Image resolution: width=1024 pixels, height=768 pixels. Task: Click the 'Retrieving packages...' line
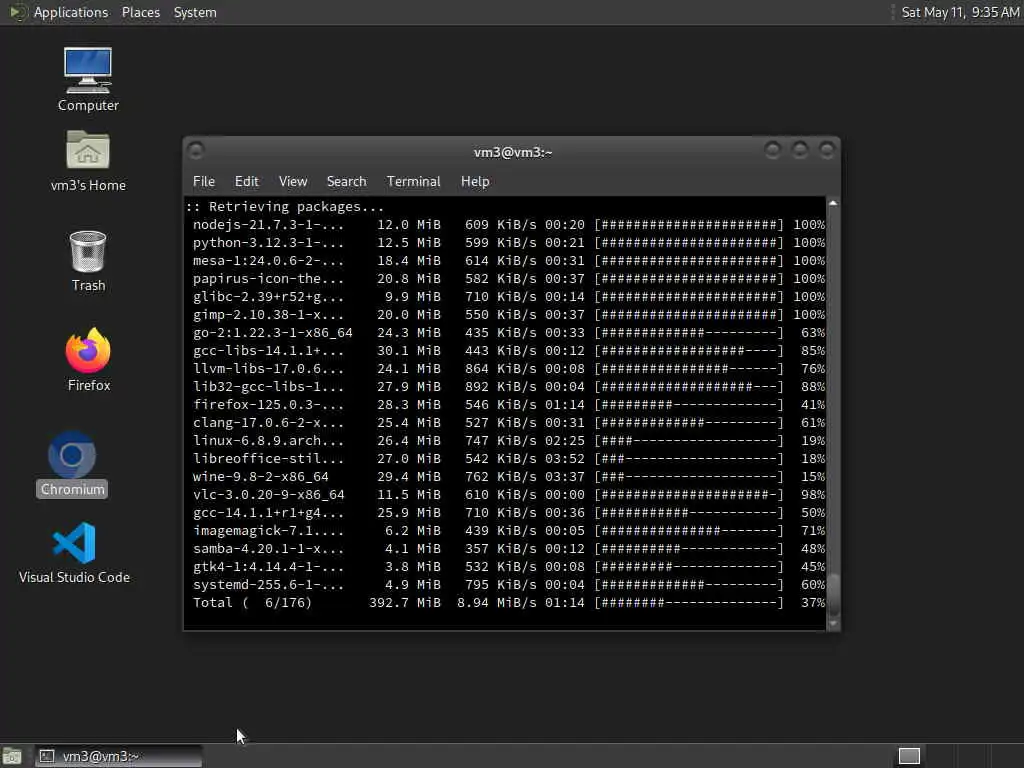pyautogui.click(x=285, y=207)
